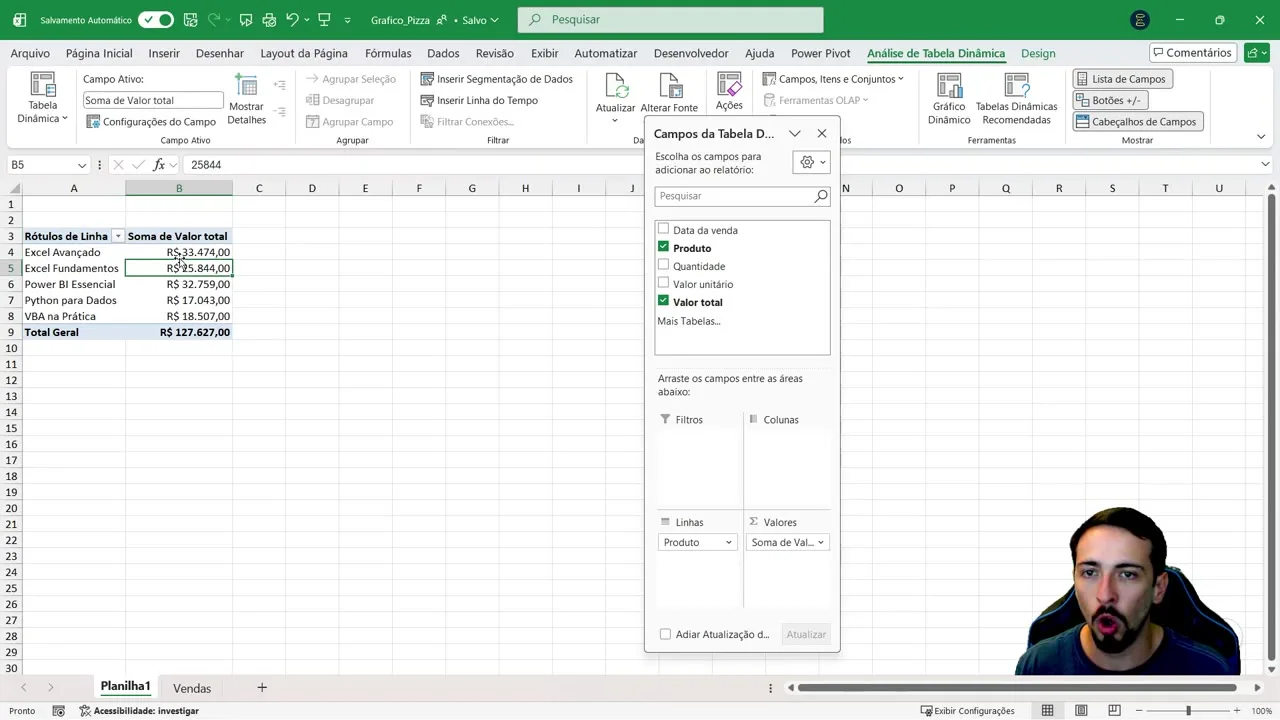
Task: Toggle Salvamento Automático switch
Action: point(156,20)
